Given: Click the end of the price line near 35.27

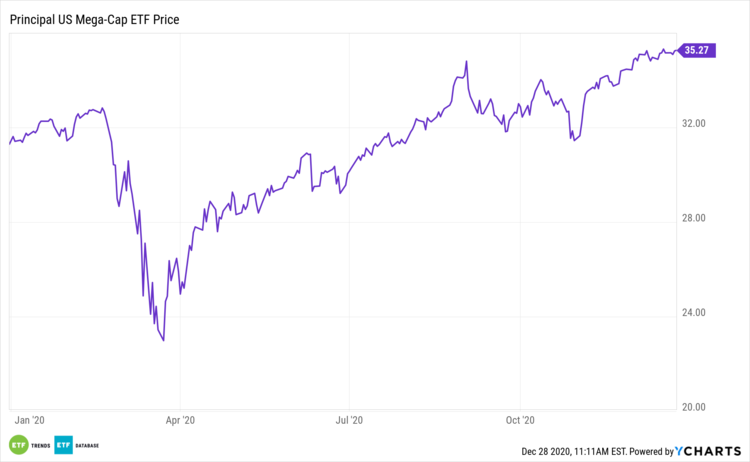Looking at the screenshot, I should pos(674,49).
